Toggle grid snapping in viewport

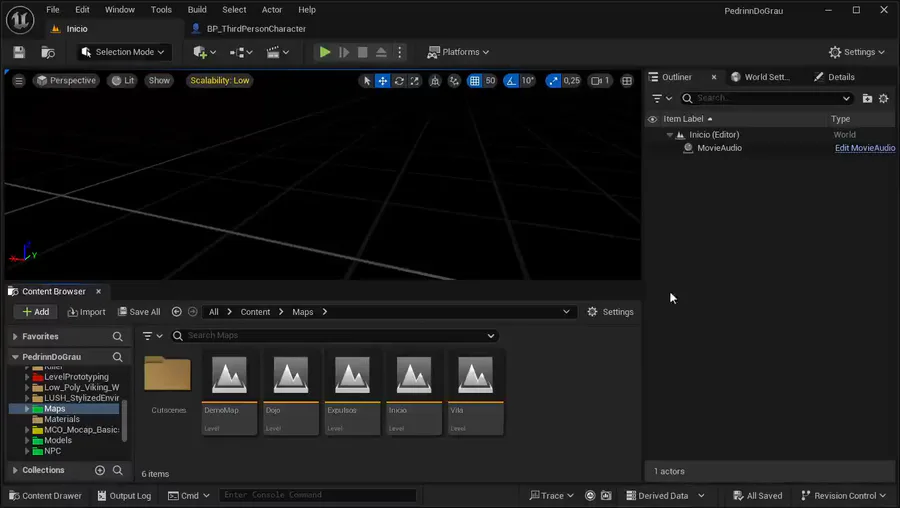475,81
